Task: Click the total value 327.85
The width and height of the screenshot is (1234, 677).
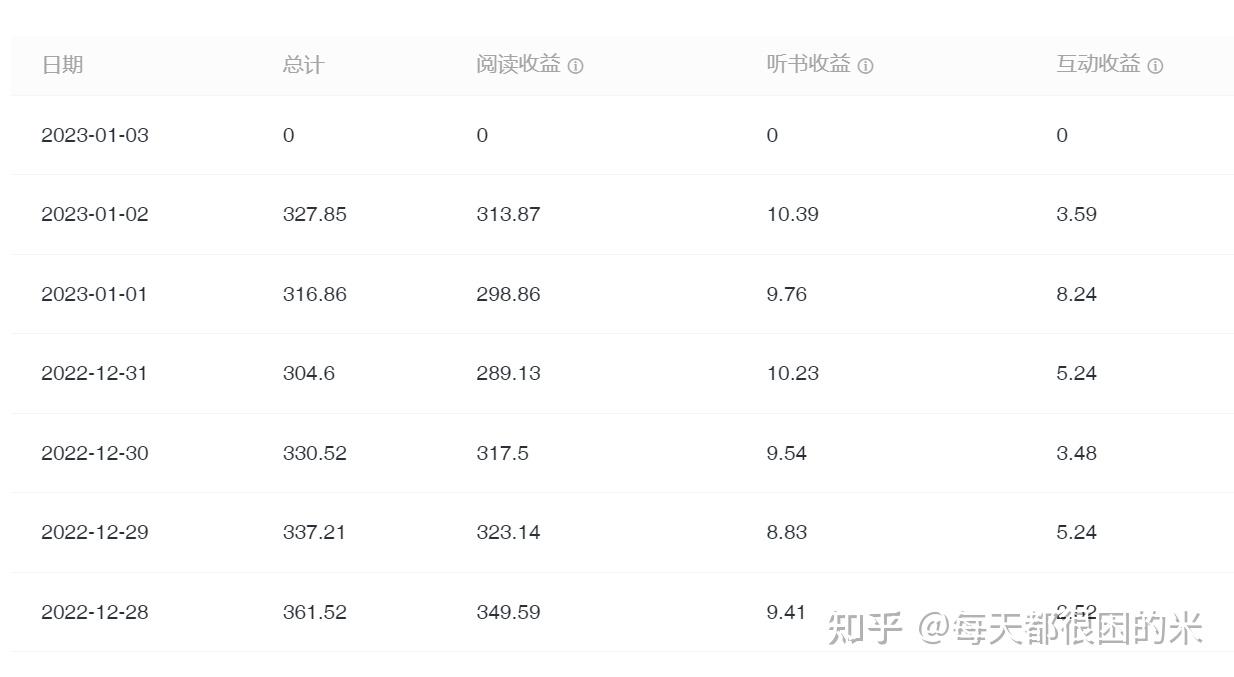Action: (x=315, y=214)
